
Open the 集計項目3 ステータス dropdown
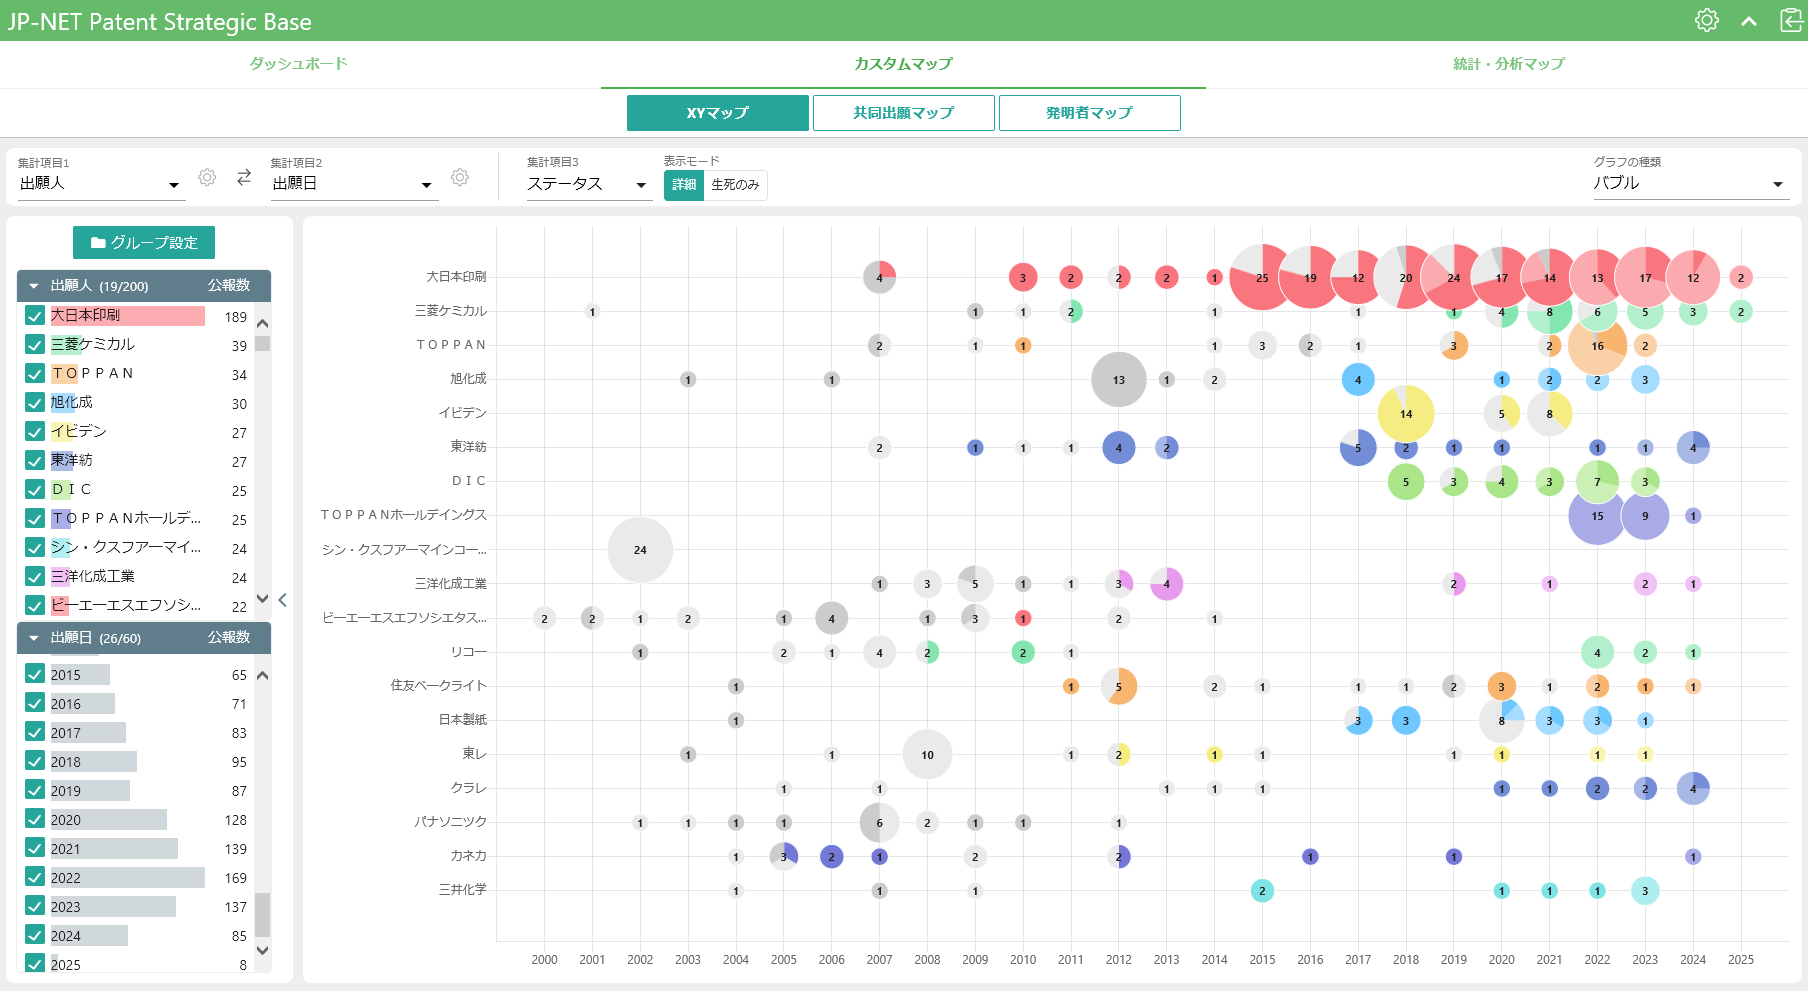tap(589, 184)
